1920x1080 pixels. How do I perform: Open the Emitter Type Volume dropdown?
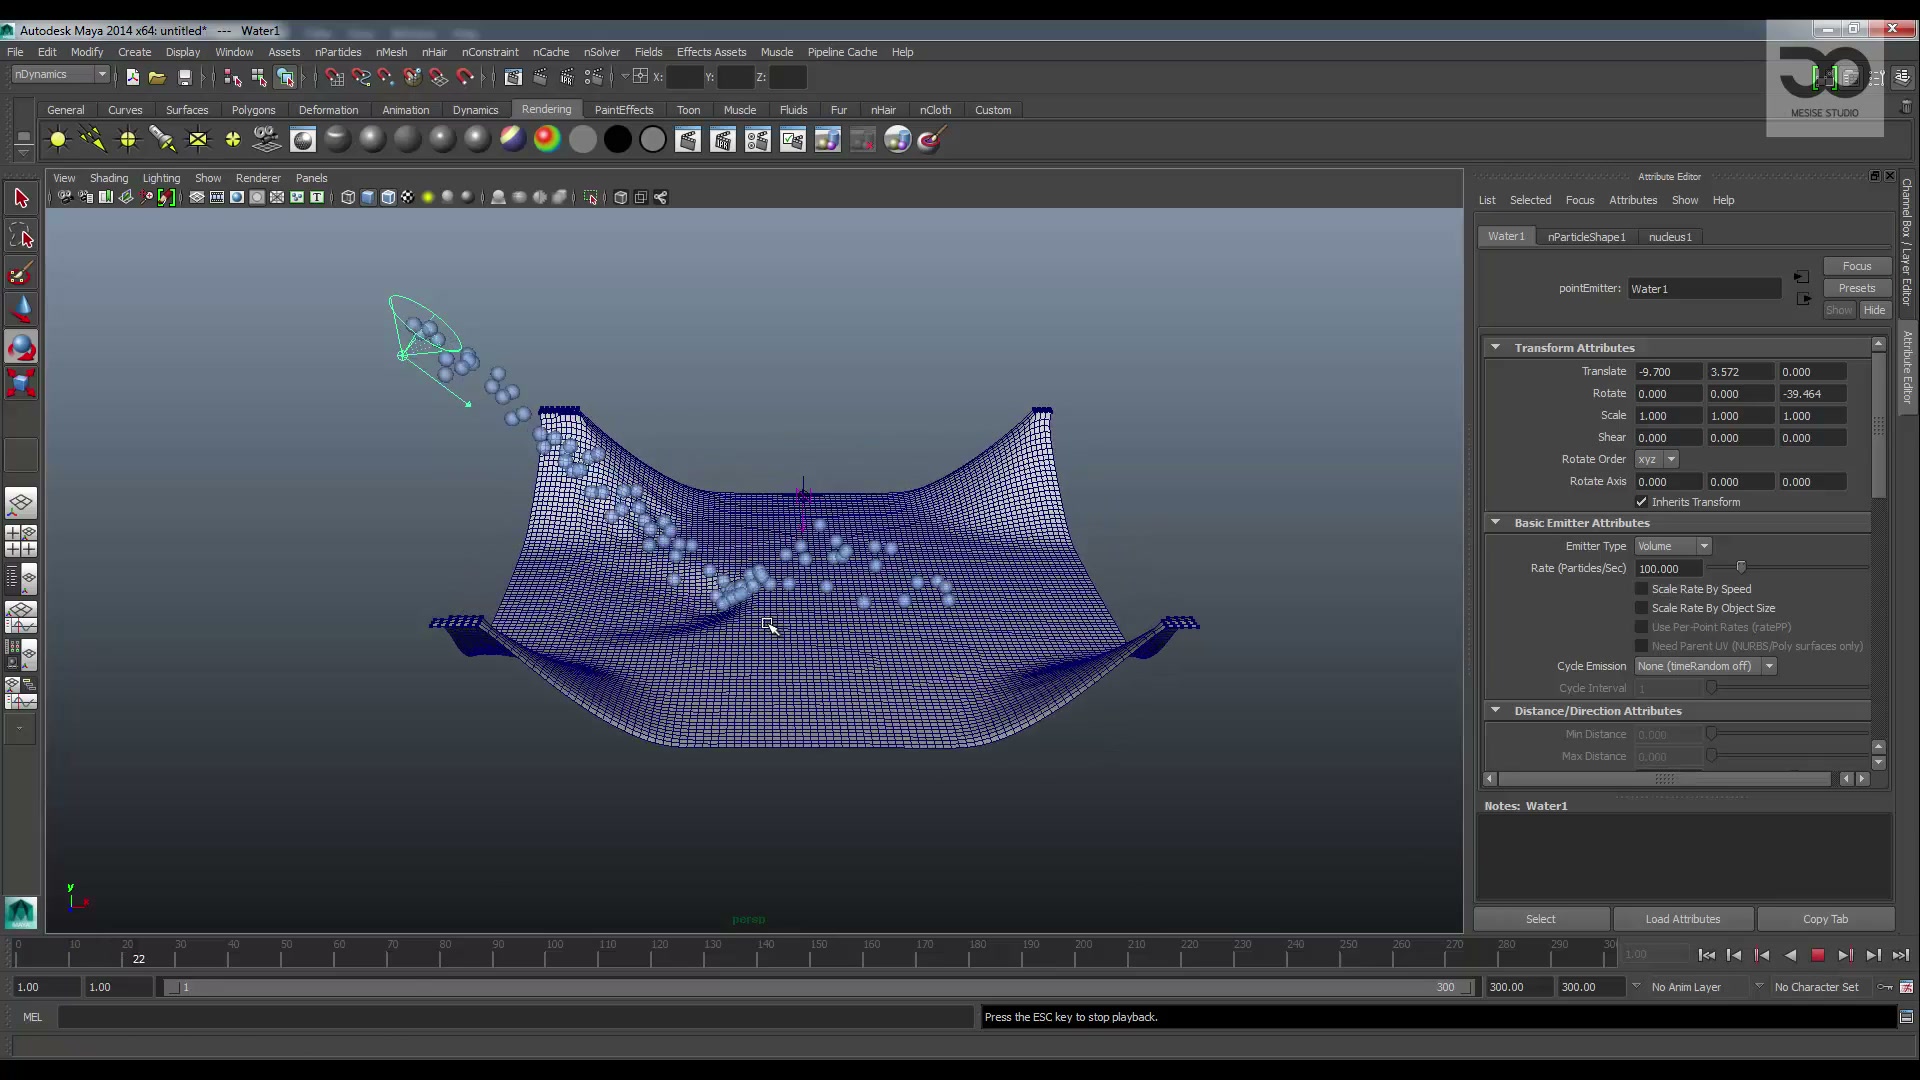coord(1674,546)
